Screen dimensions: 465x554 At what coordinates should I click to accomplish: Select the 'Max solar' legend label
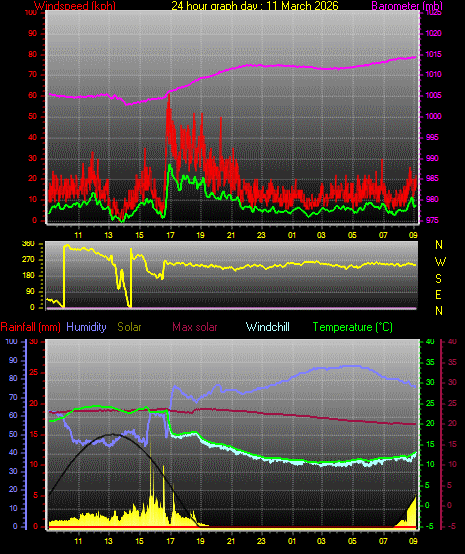coord(195,327)
